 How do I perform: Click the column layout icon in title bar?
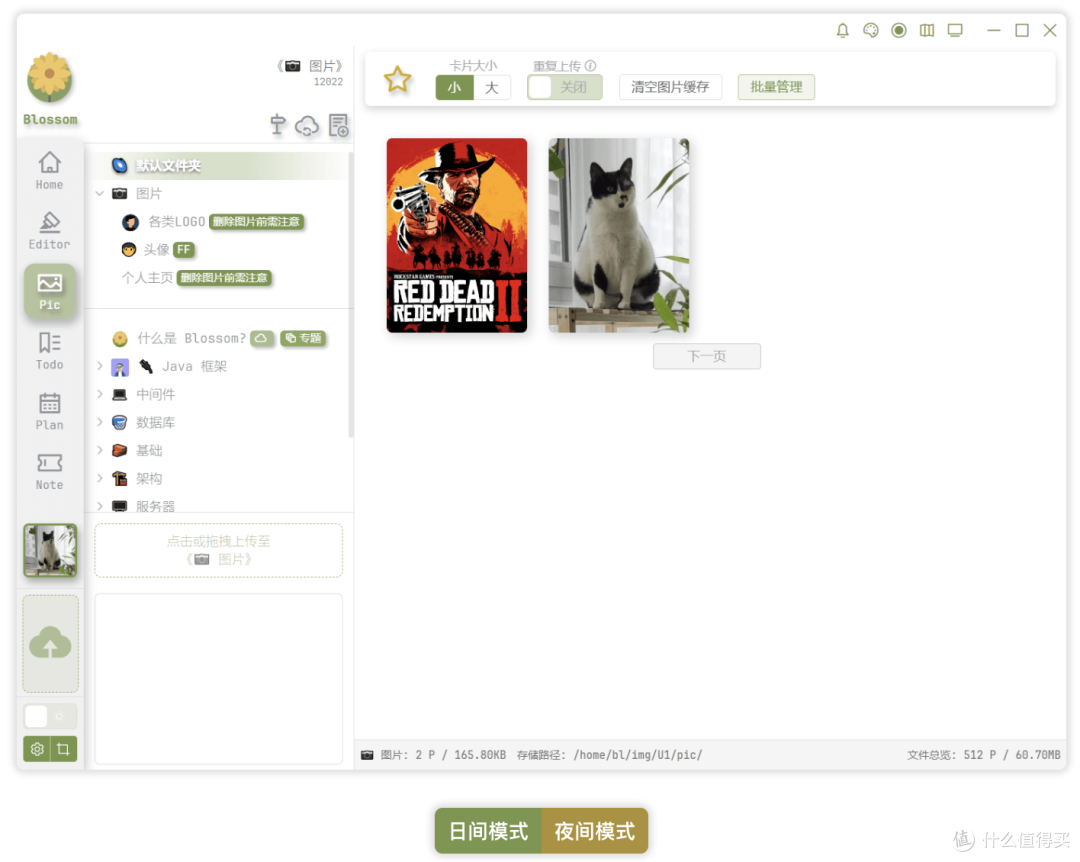pos(927,30)
